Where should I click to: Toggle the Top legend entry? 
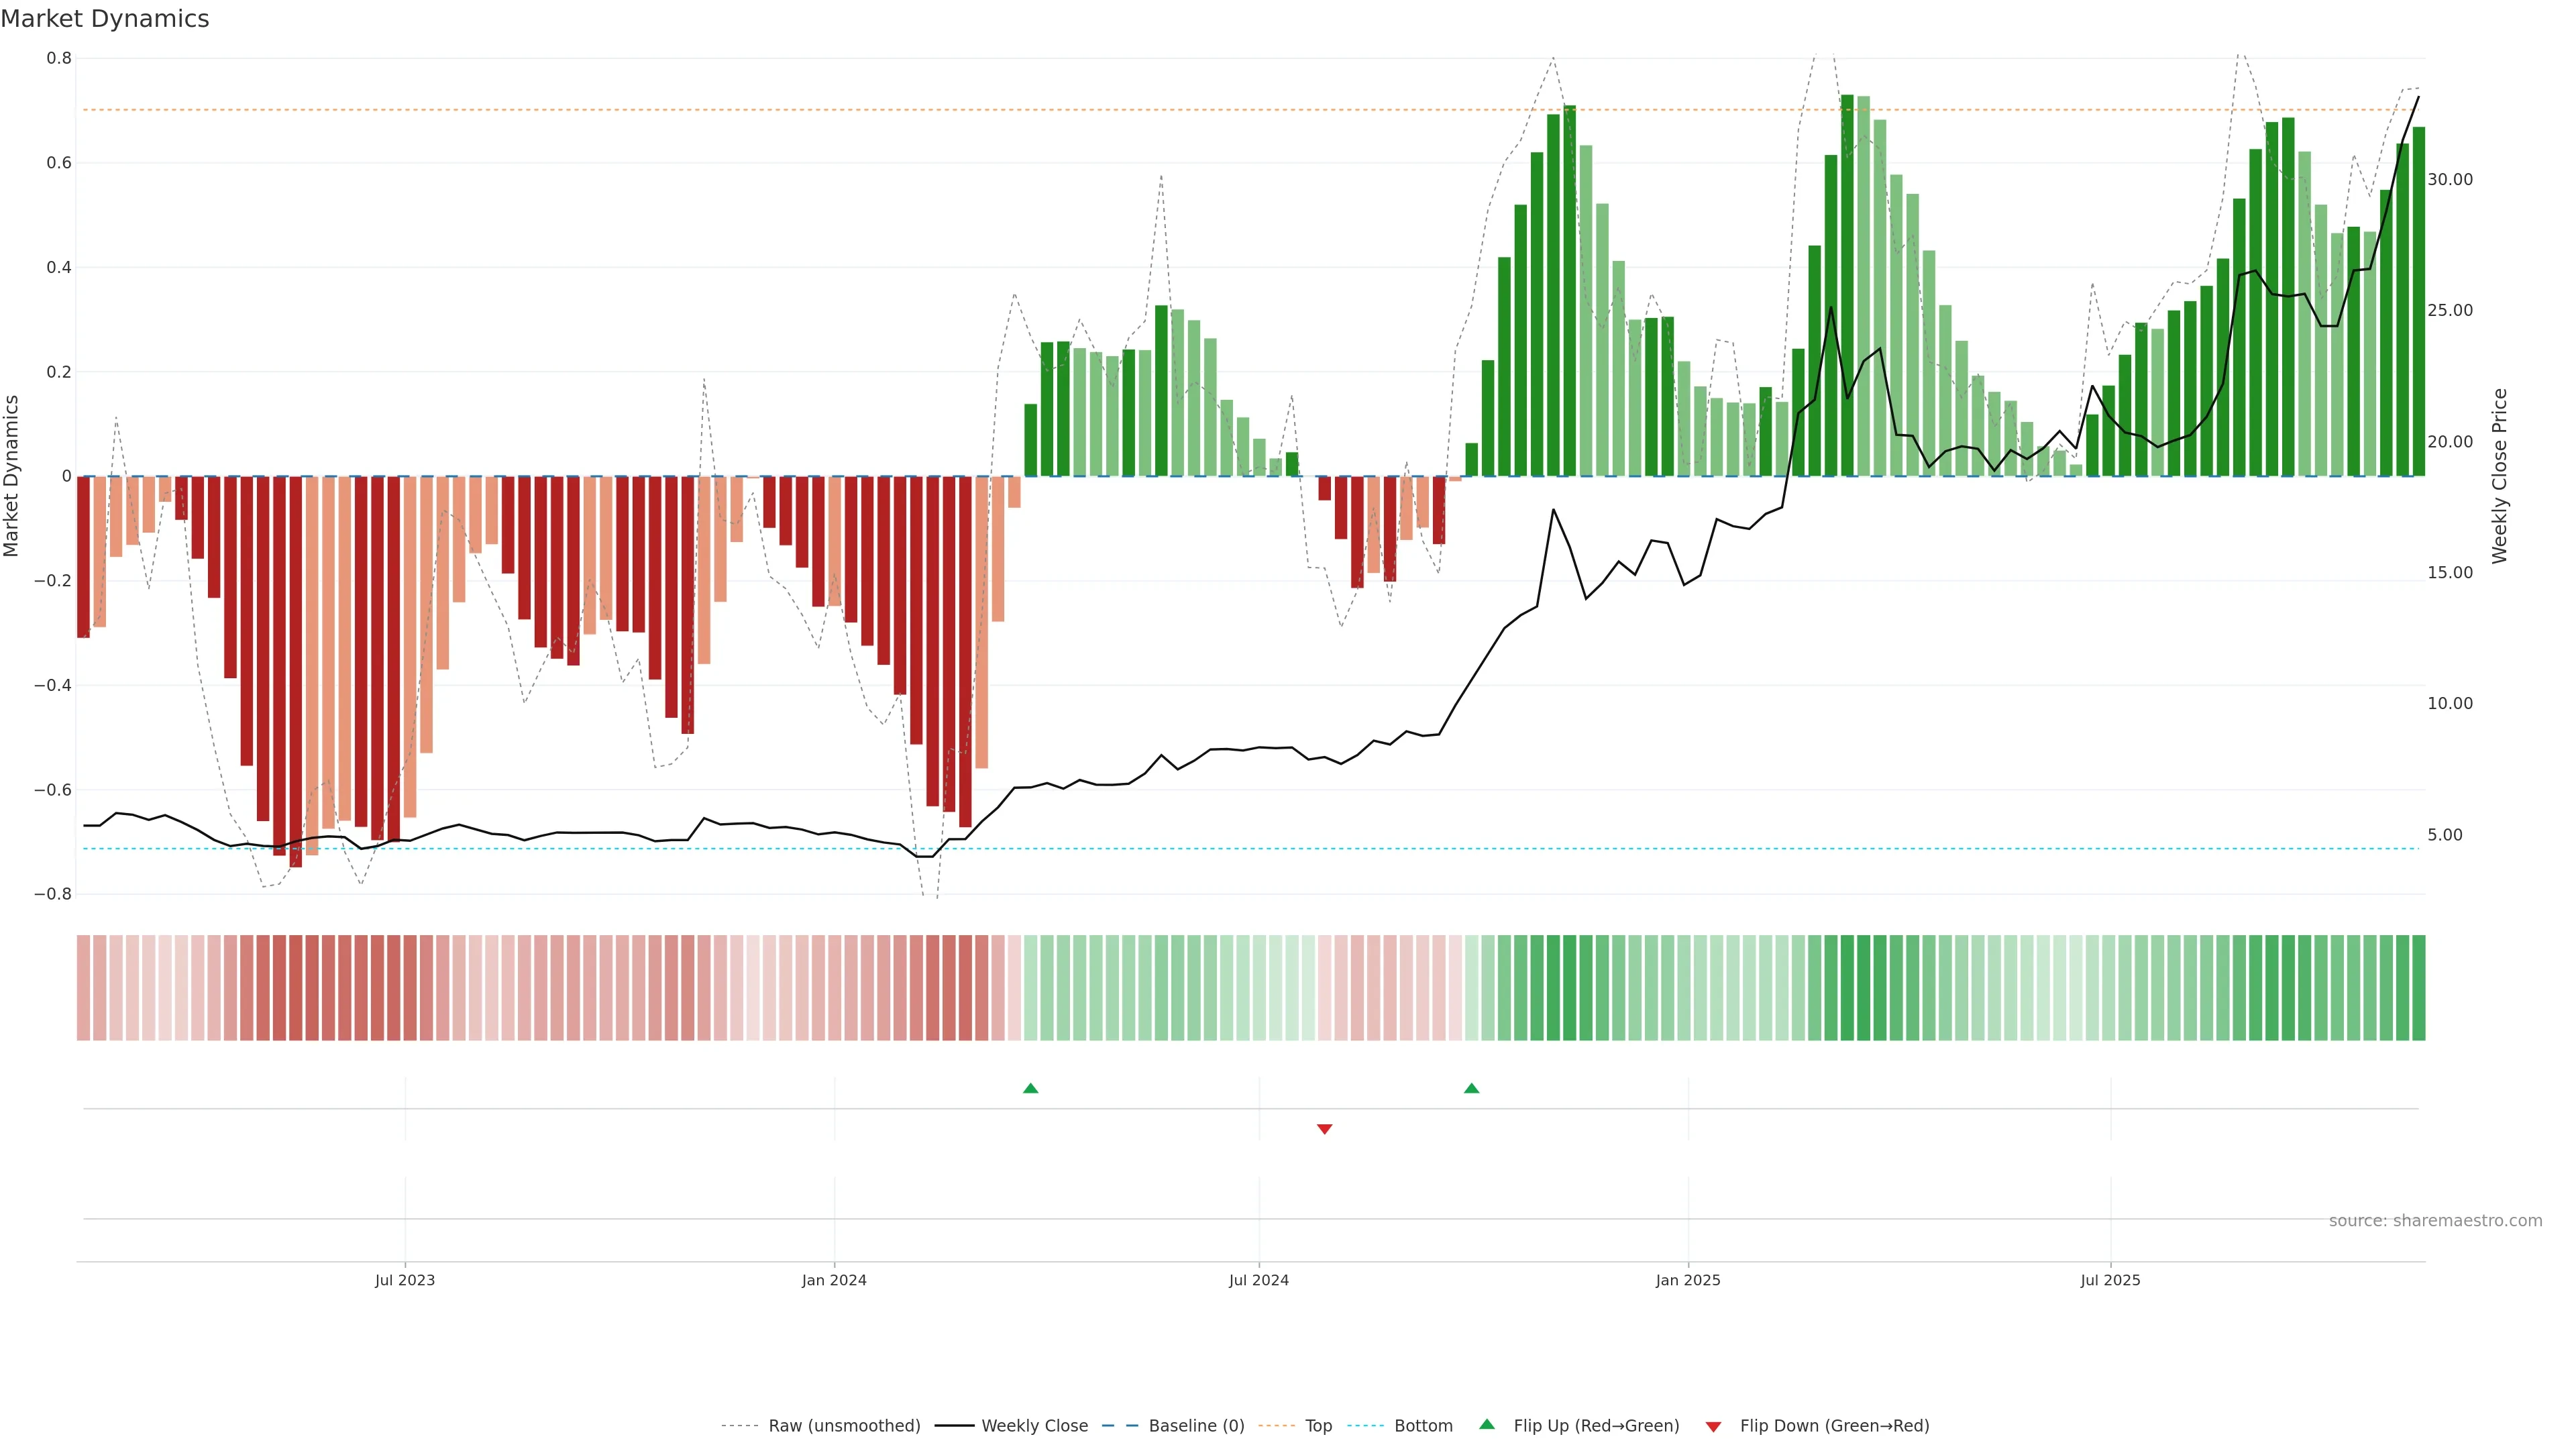pos(1318,1426)
